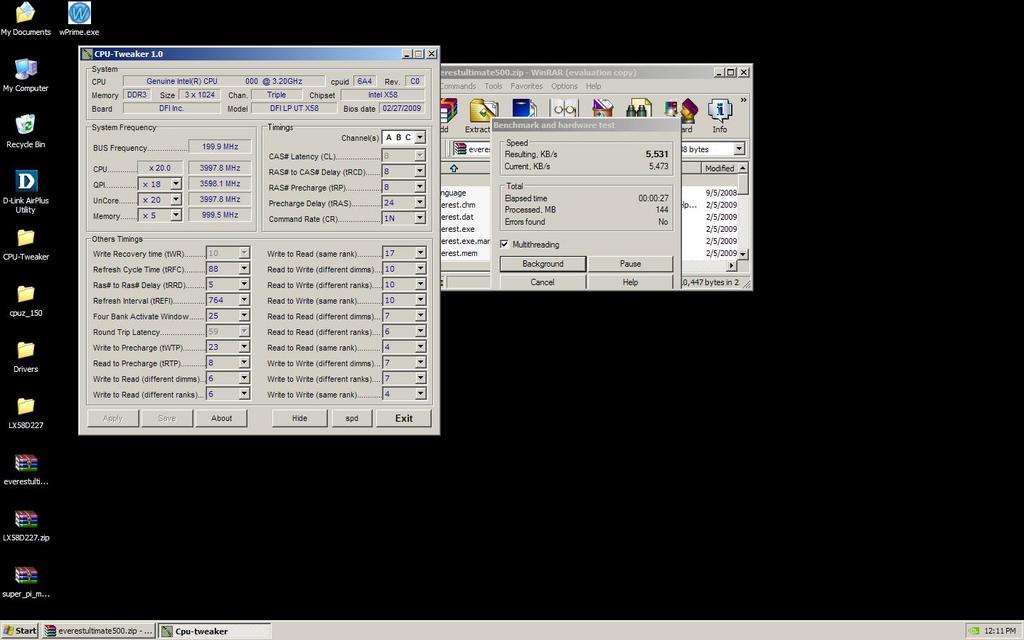Screen dimensions: 1024x640
Task: Open the Wizard icon in WinRAR toolbar
Action: [681, 111]
